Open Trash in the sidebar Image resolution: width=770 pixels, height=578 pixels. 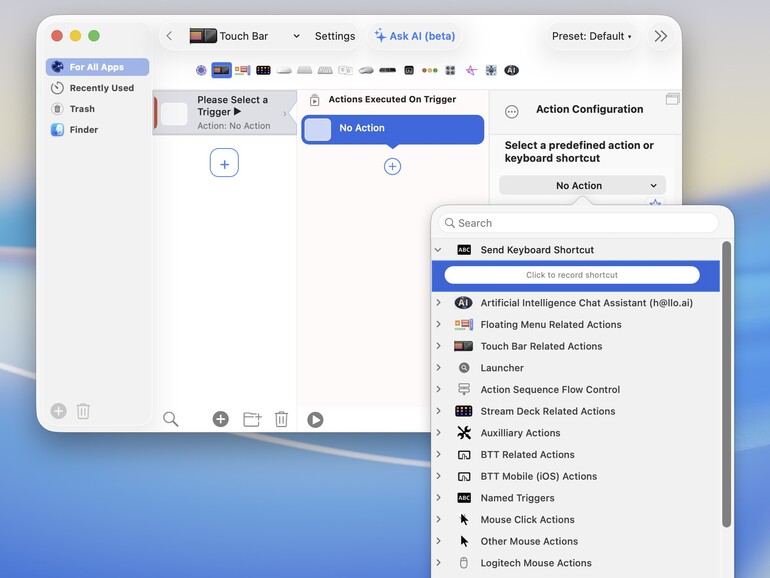coord(97,109)
